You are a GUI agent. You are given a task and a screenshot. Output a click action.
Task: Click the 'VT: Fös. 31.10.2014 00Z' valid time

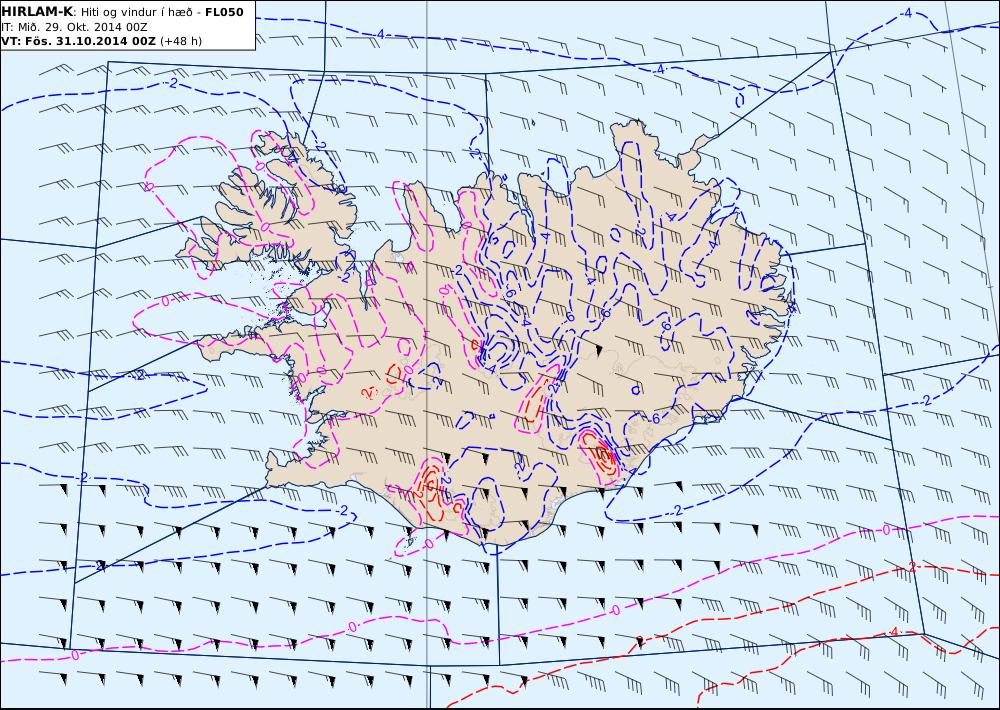coord(78,41)
